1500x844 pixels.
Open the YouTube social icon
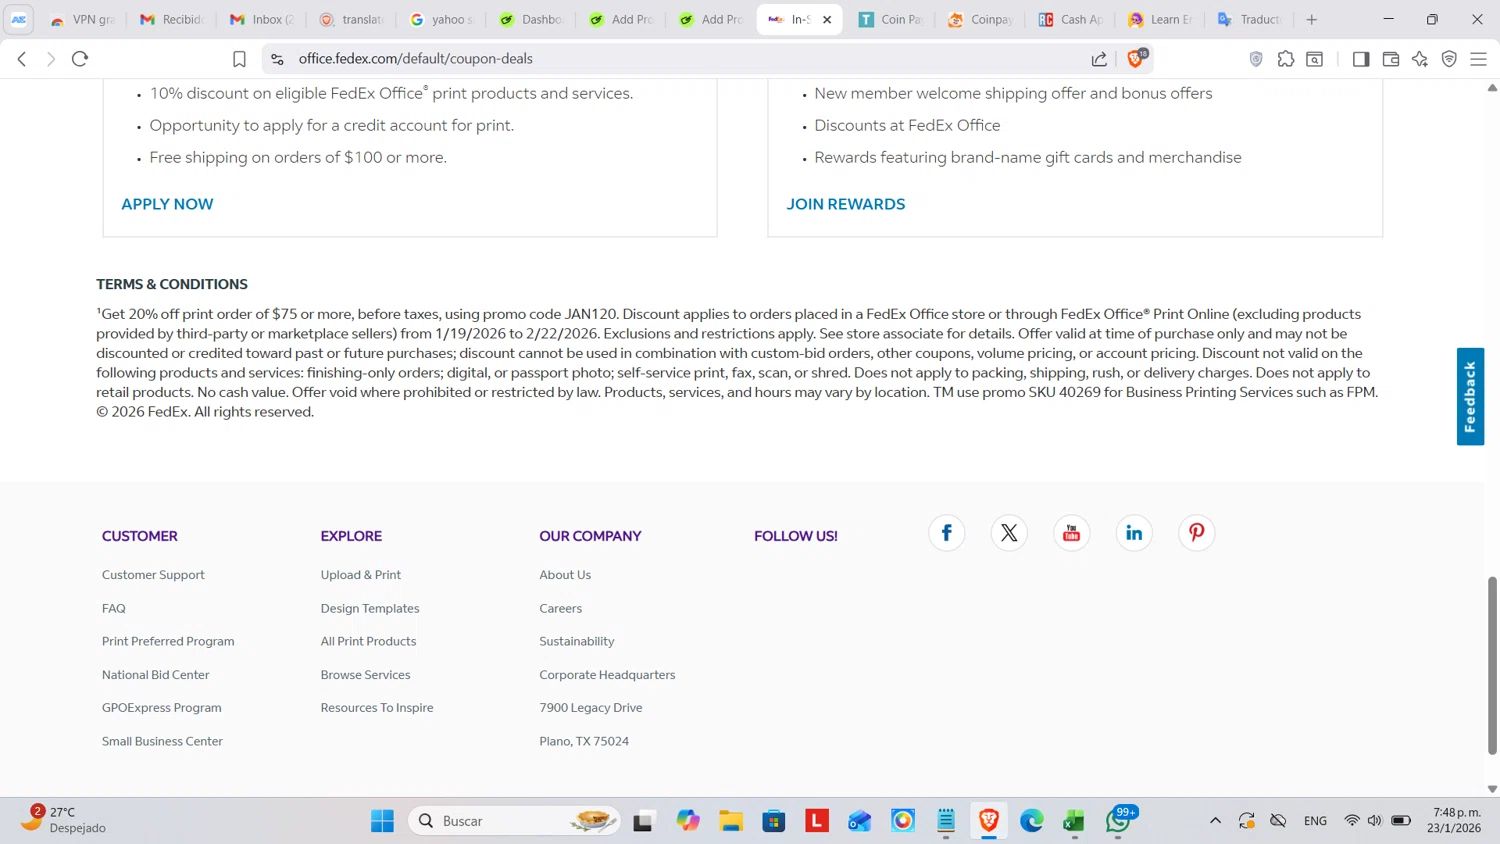pos(1071,533)
